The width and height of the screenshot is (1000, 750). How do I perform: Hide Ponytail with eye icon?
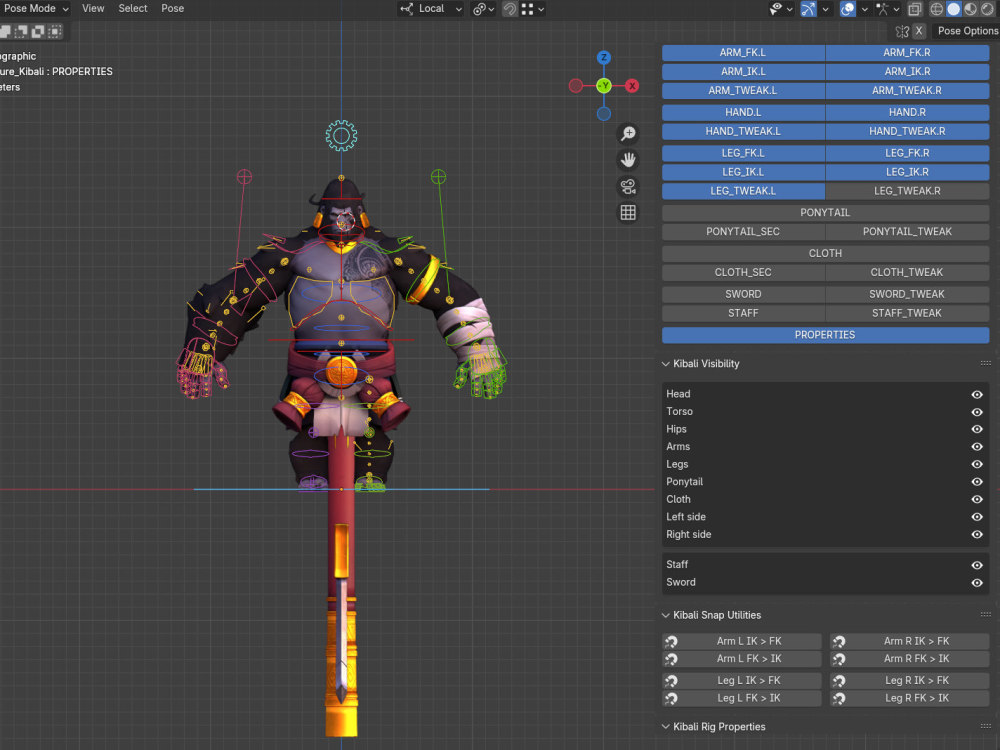pos(976,482)
